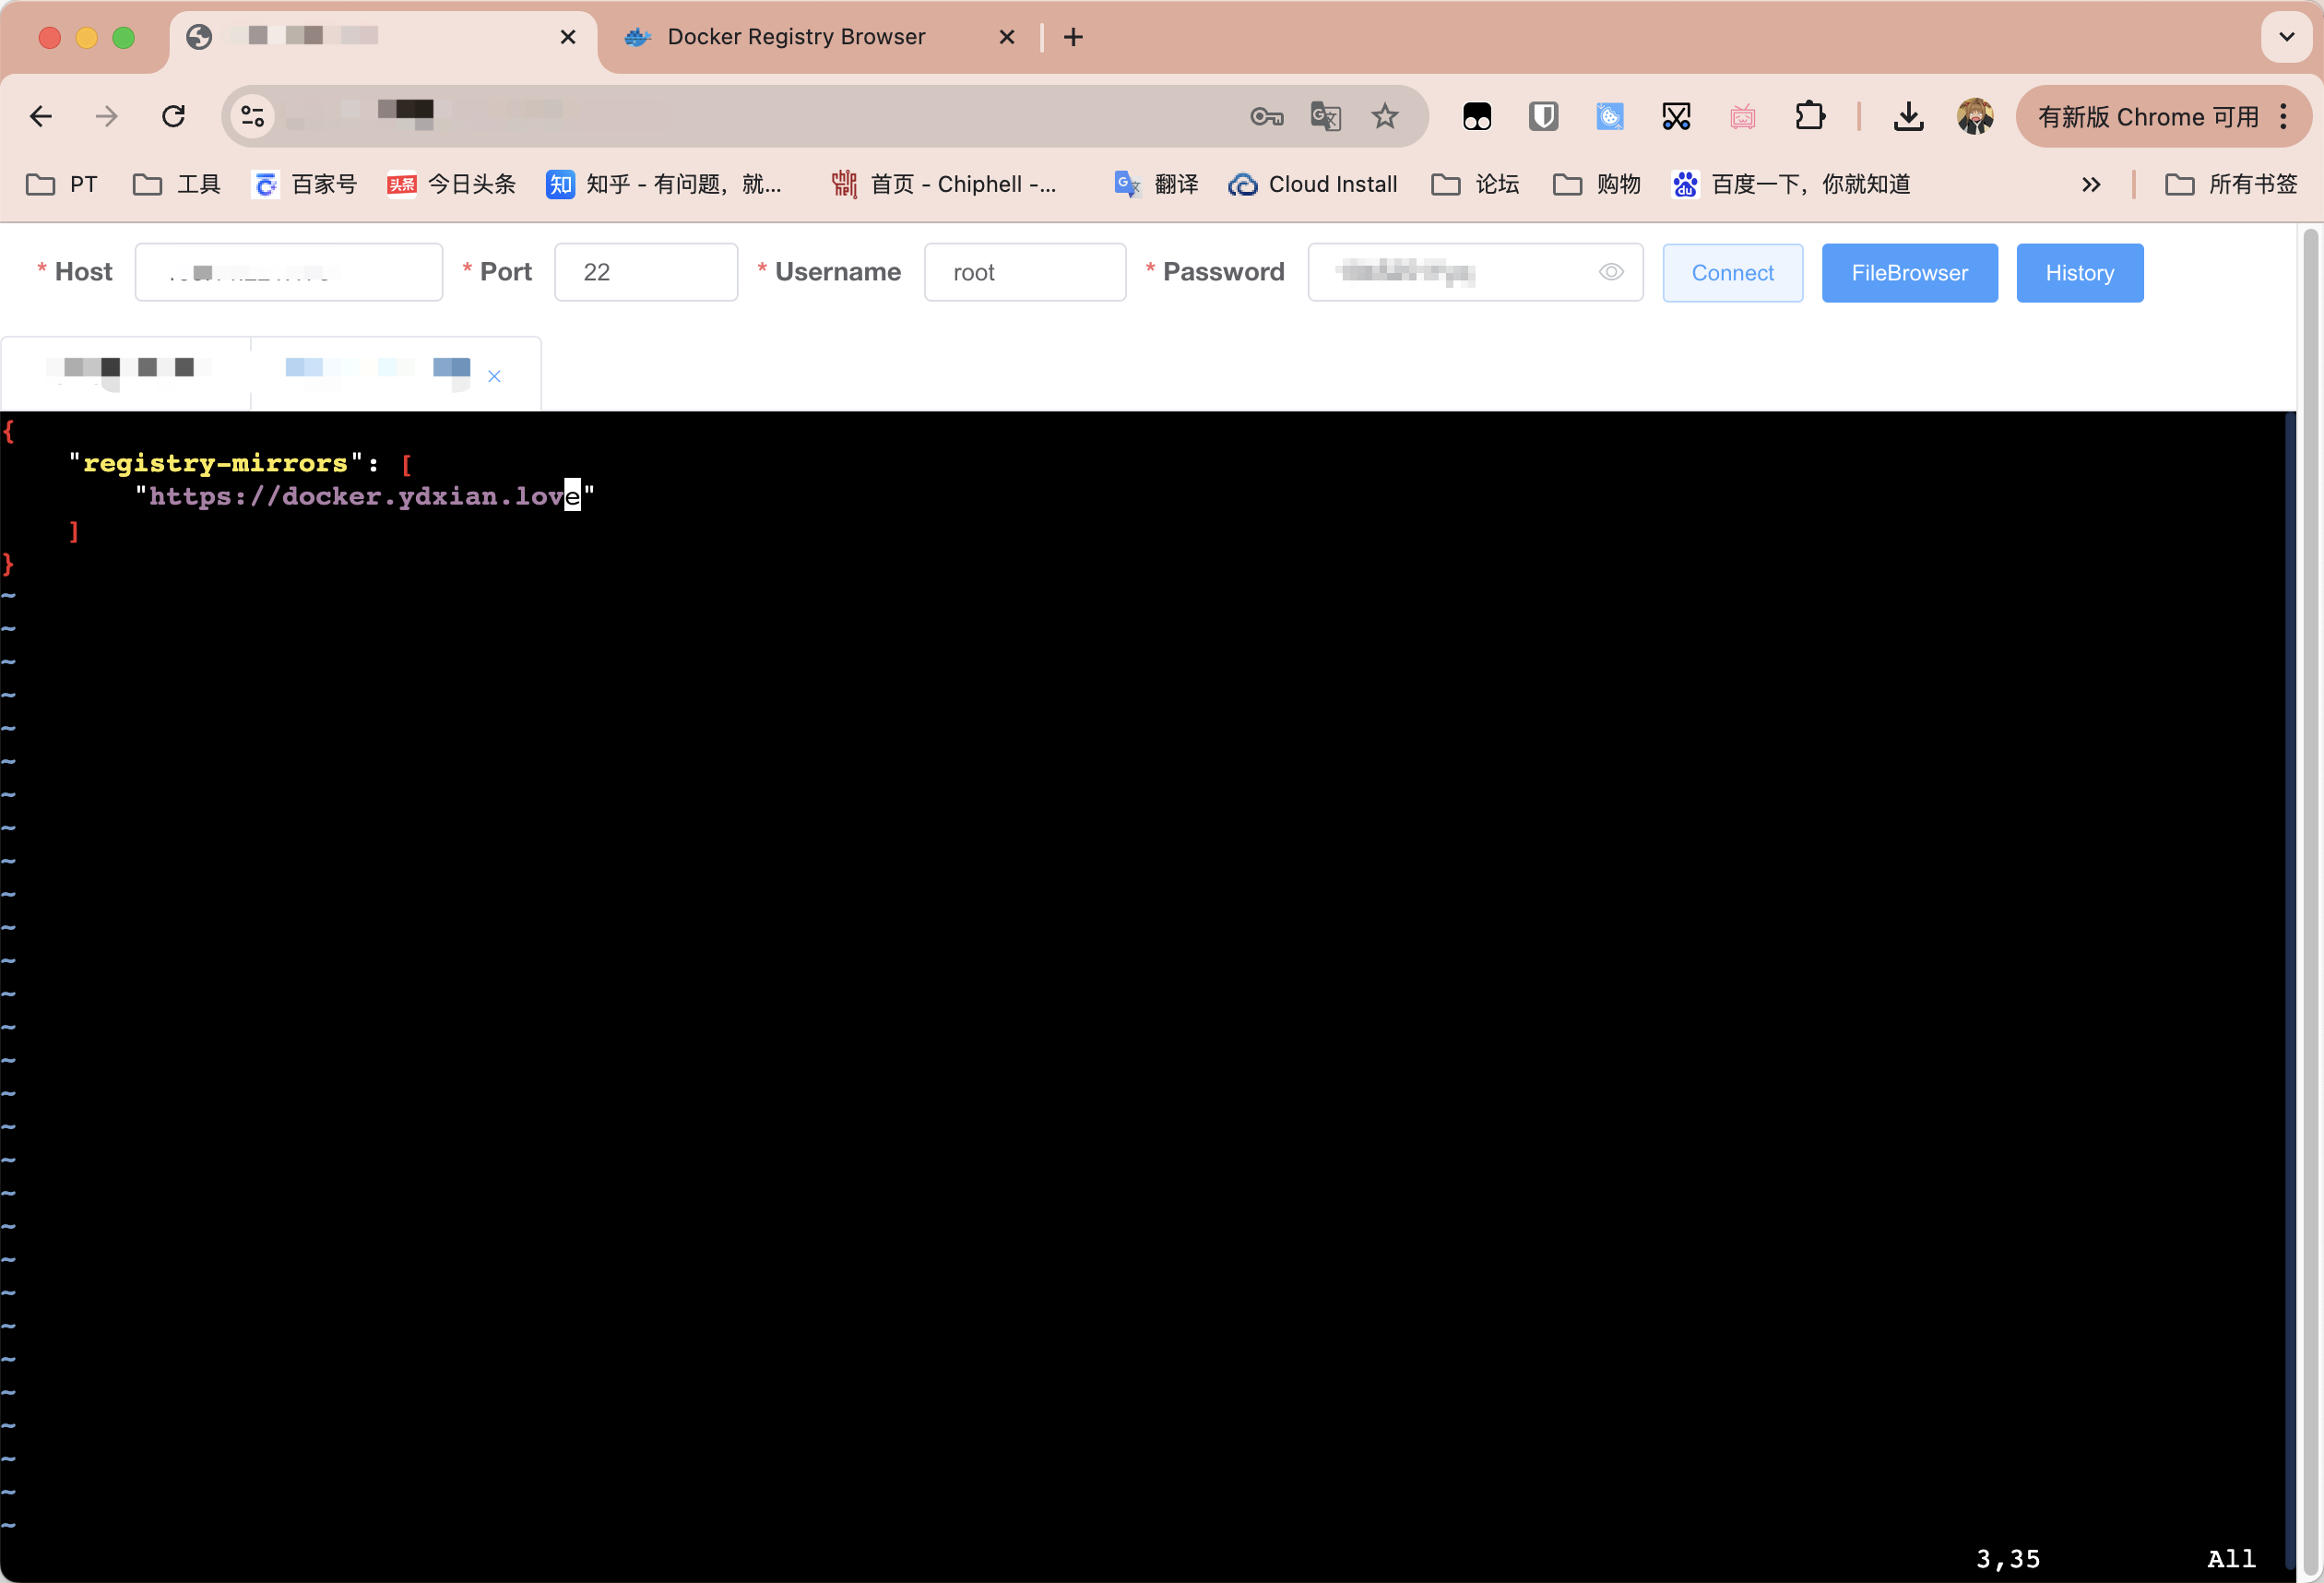
Task: Click the Google Translate page icon
Action: (1325, 117)
